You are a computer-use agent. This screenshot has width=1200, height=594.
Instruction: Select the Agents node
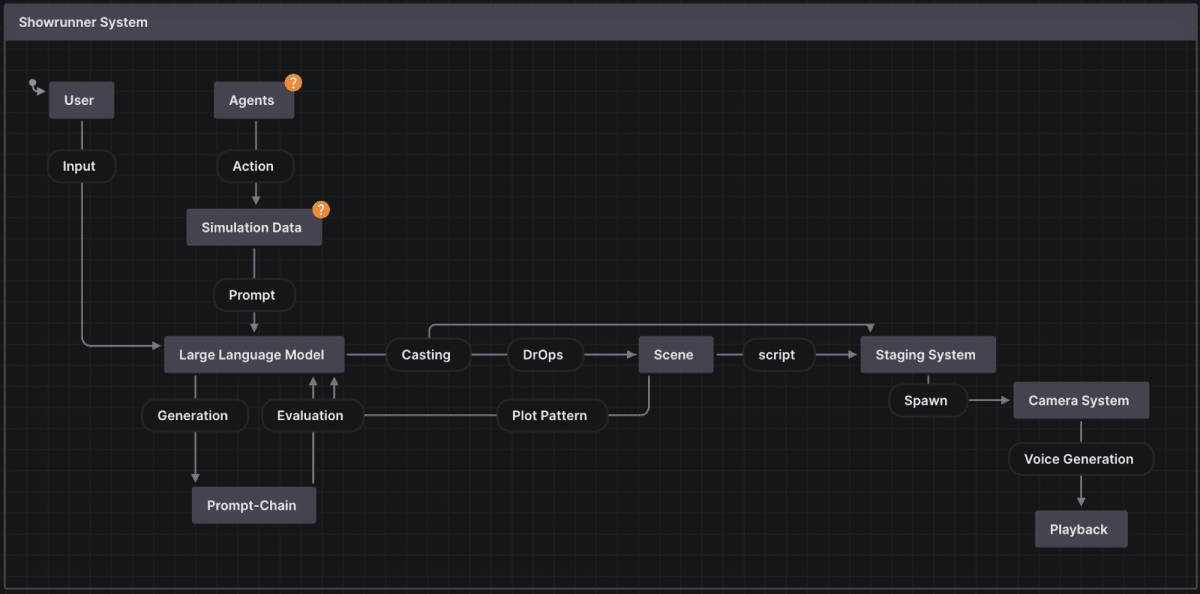click(x=254, y=100)
